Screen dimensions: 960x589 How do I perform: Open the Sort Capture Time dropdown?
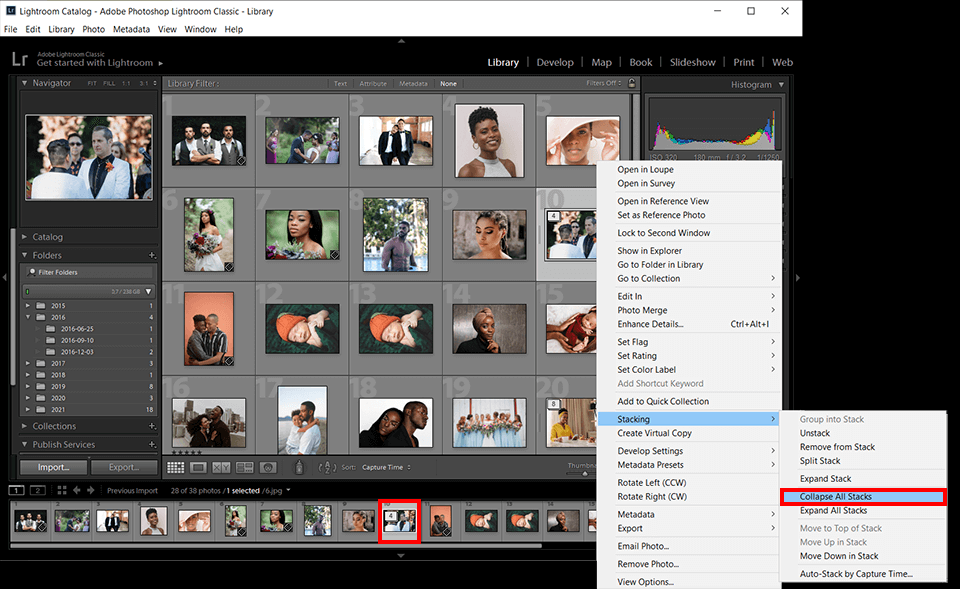pos(386,467)
